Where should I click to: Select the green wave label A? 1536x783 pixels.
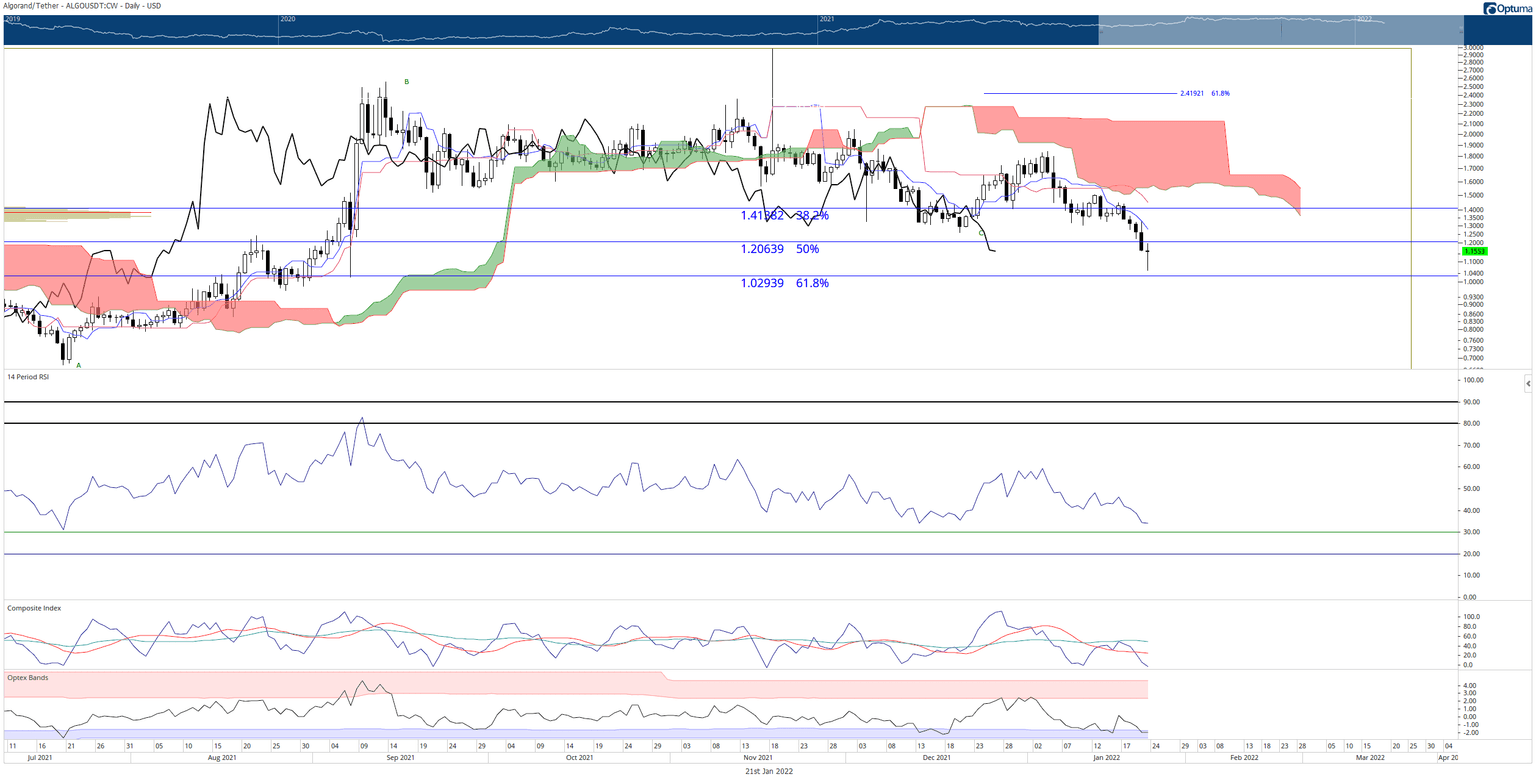pyautogui.click(x=79, y=365)
